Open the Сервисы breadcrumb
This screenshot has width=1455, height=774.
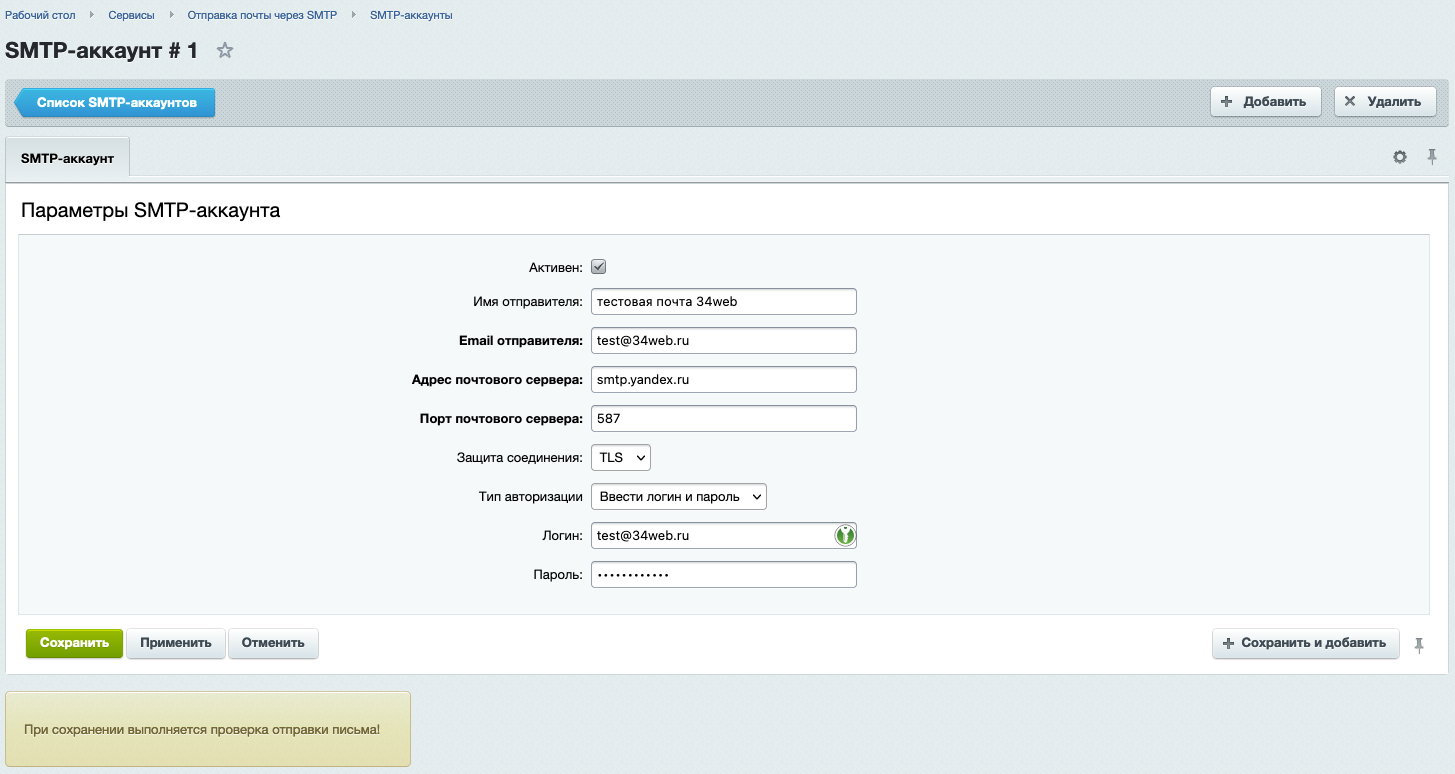(132, 15)
